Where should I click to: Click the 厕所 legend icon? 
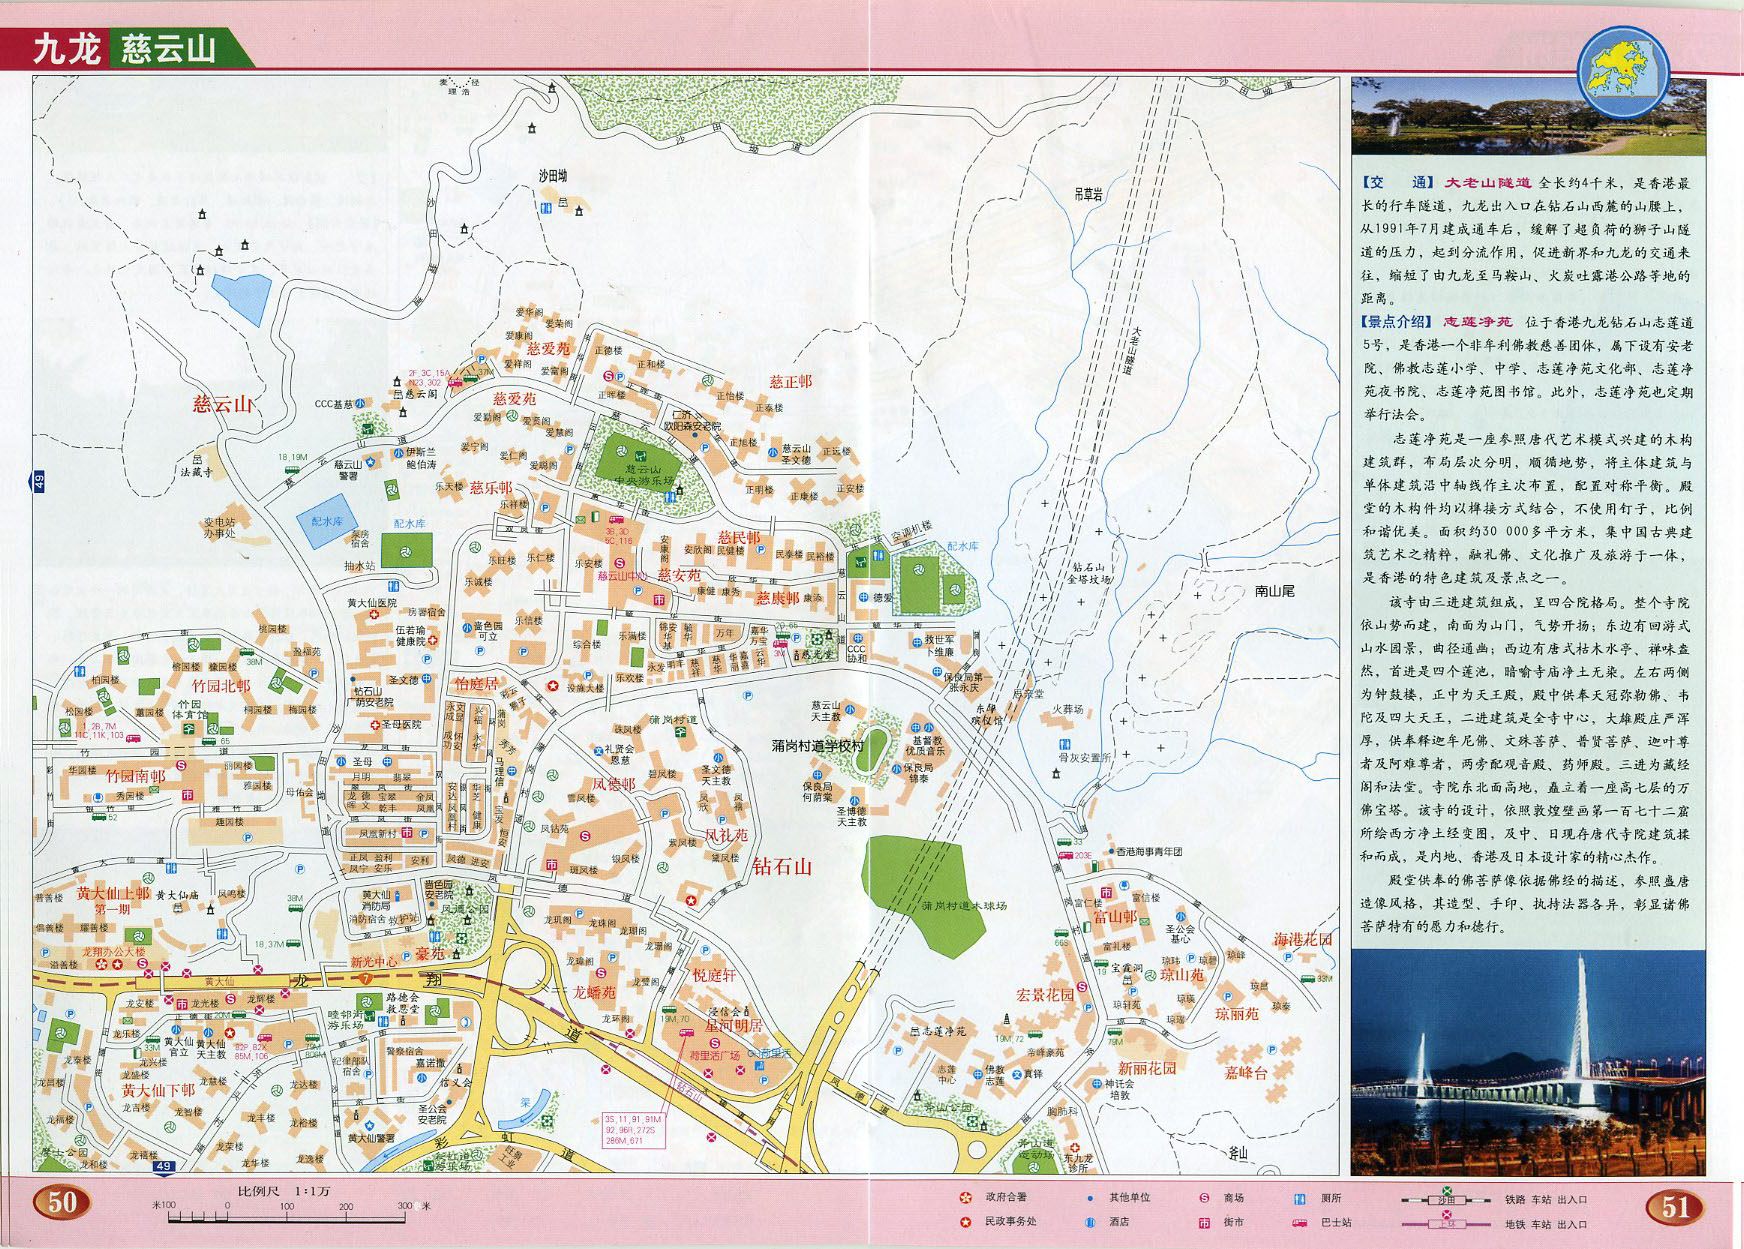[1300, 1197]
